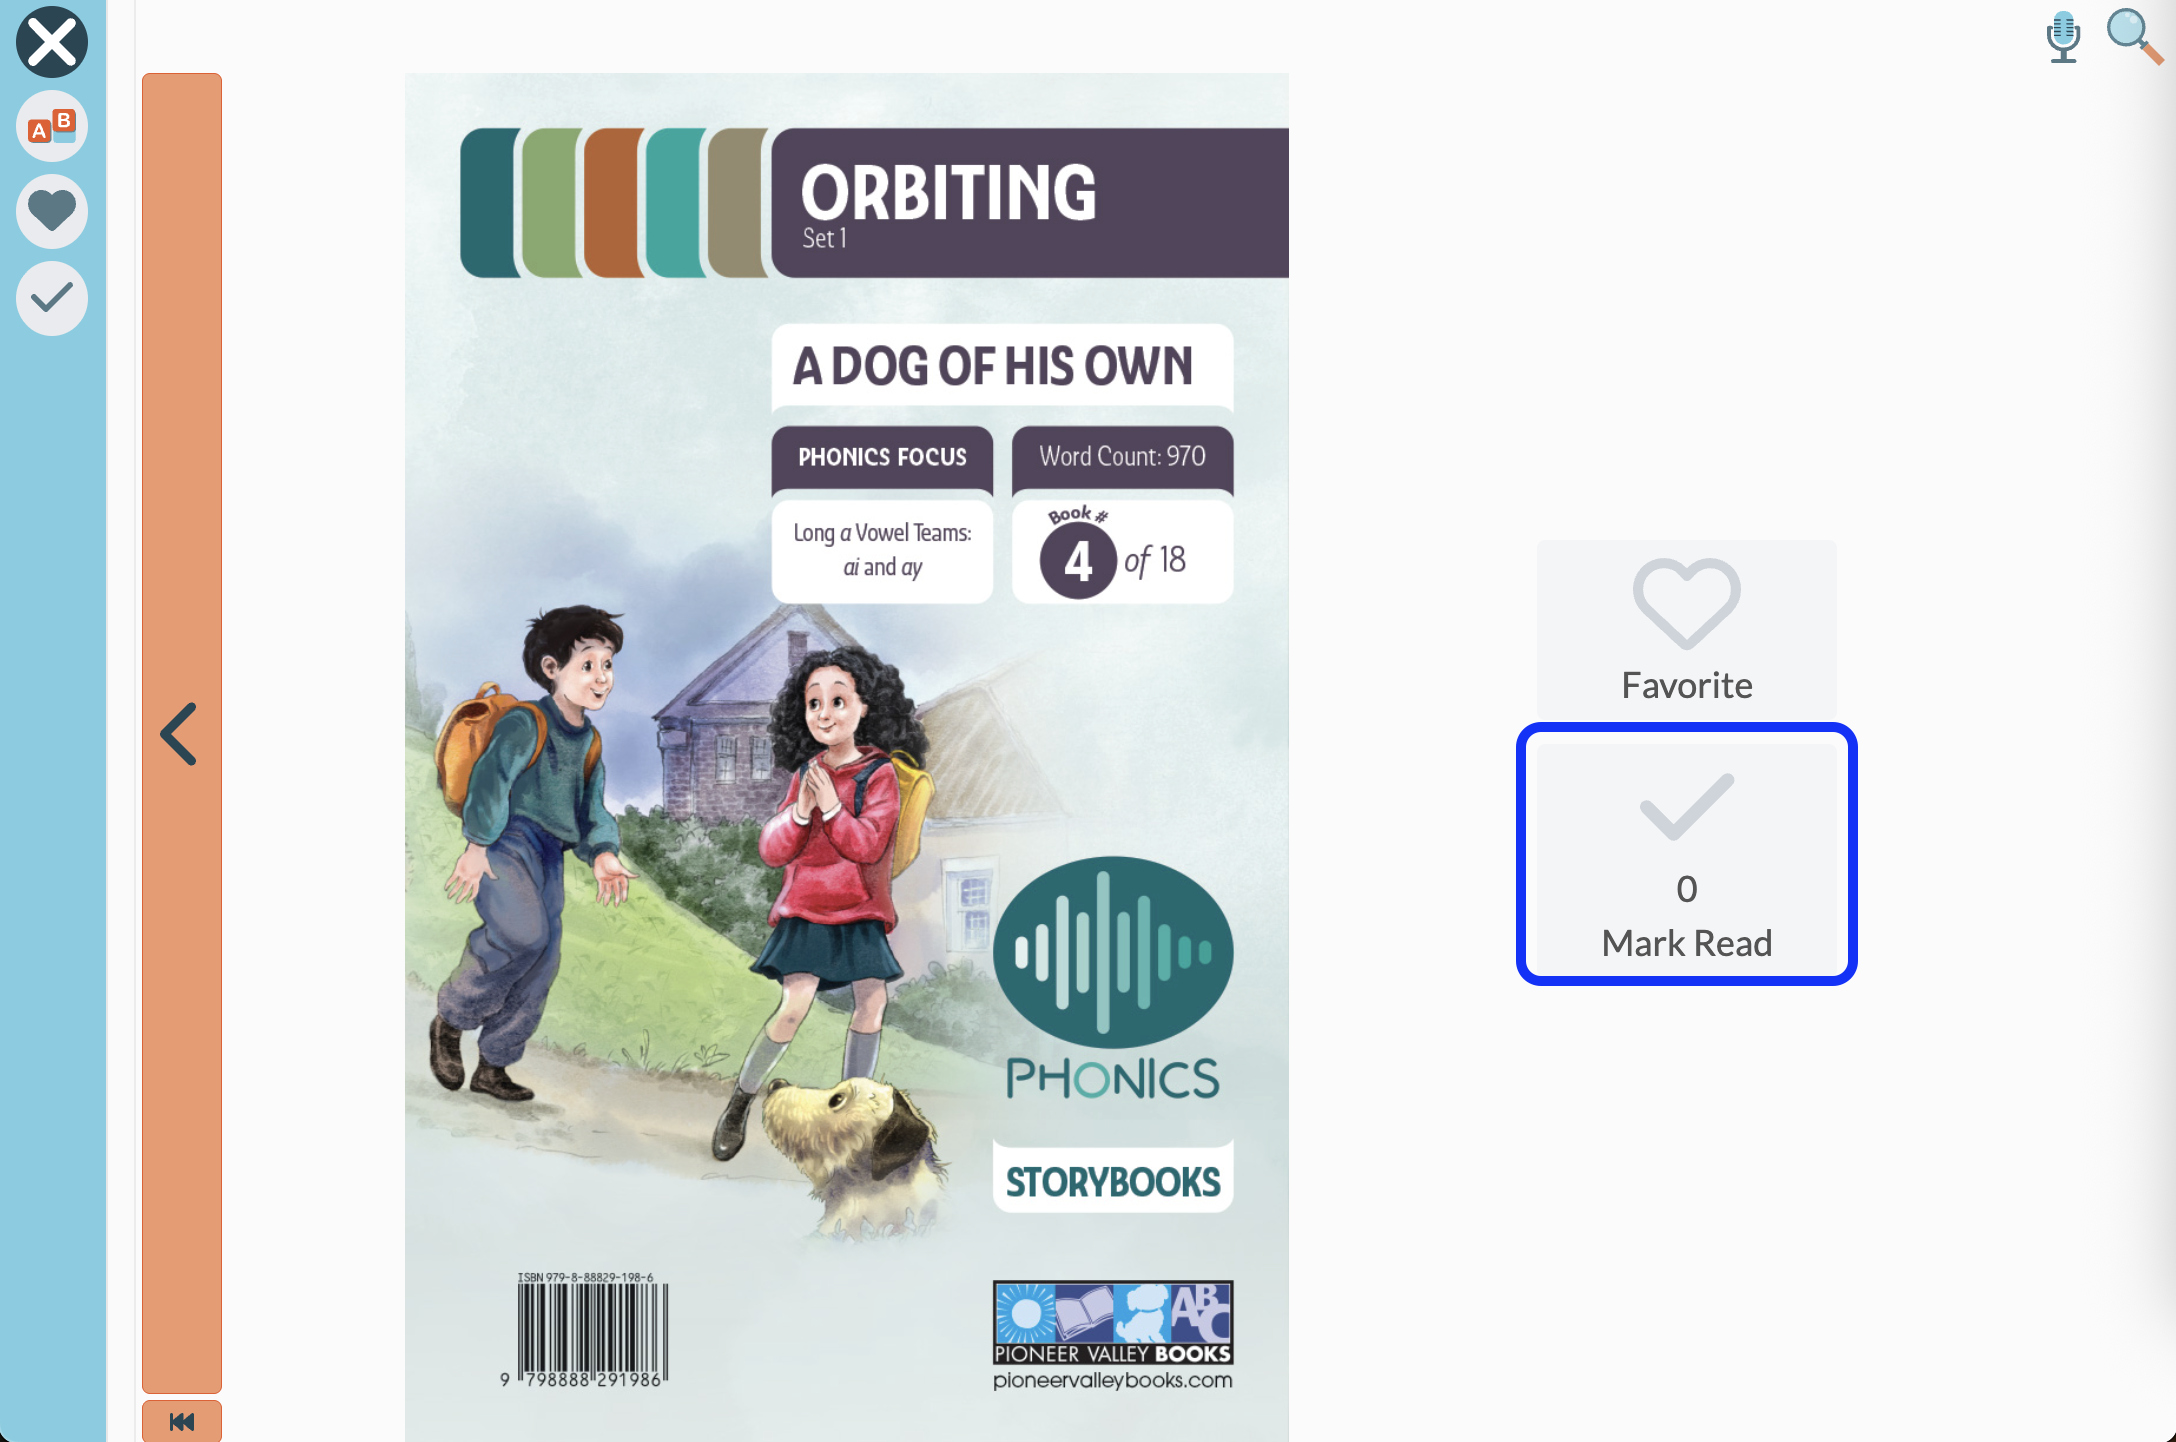The image size is (2176, 1442).
Task: Open the magnifying glass zoom tool
Action: tap(2134, 37)
